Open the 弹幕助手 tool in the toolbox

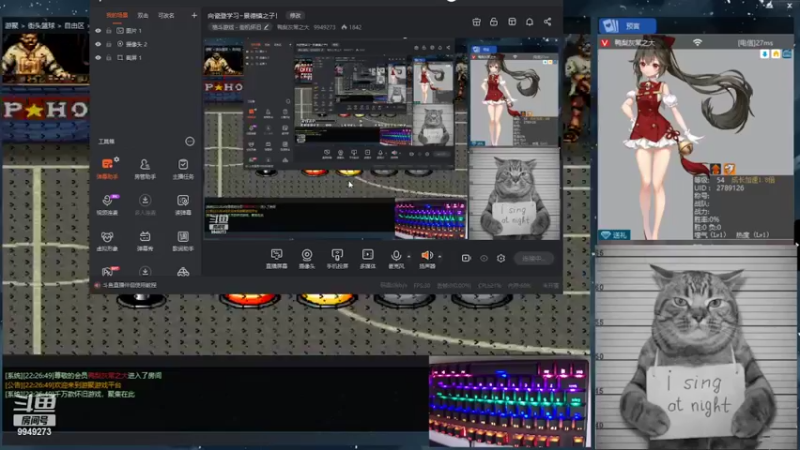click(107, 168)
